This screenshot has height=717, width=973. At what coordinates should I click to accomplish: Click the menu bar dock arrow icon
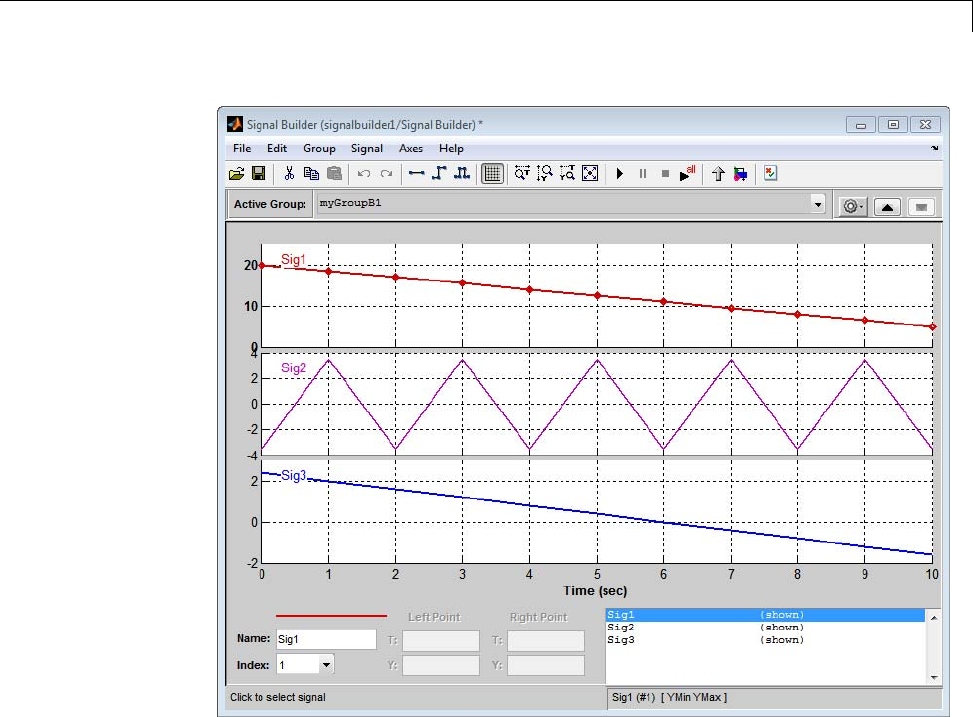point(935,148)
